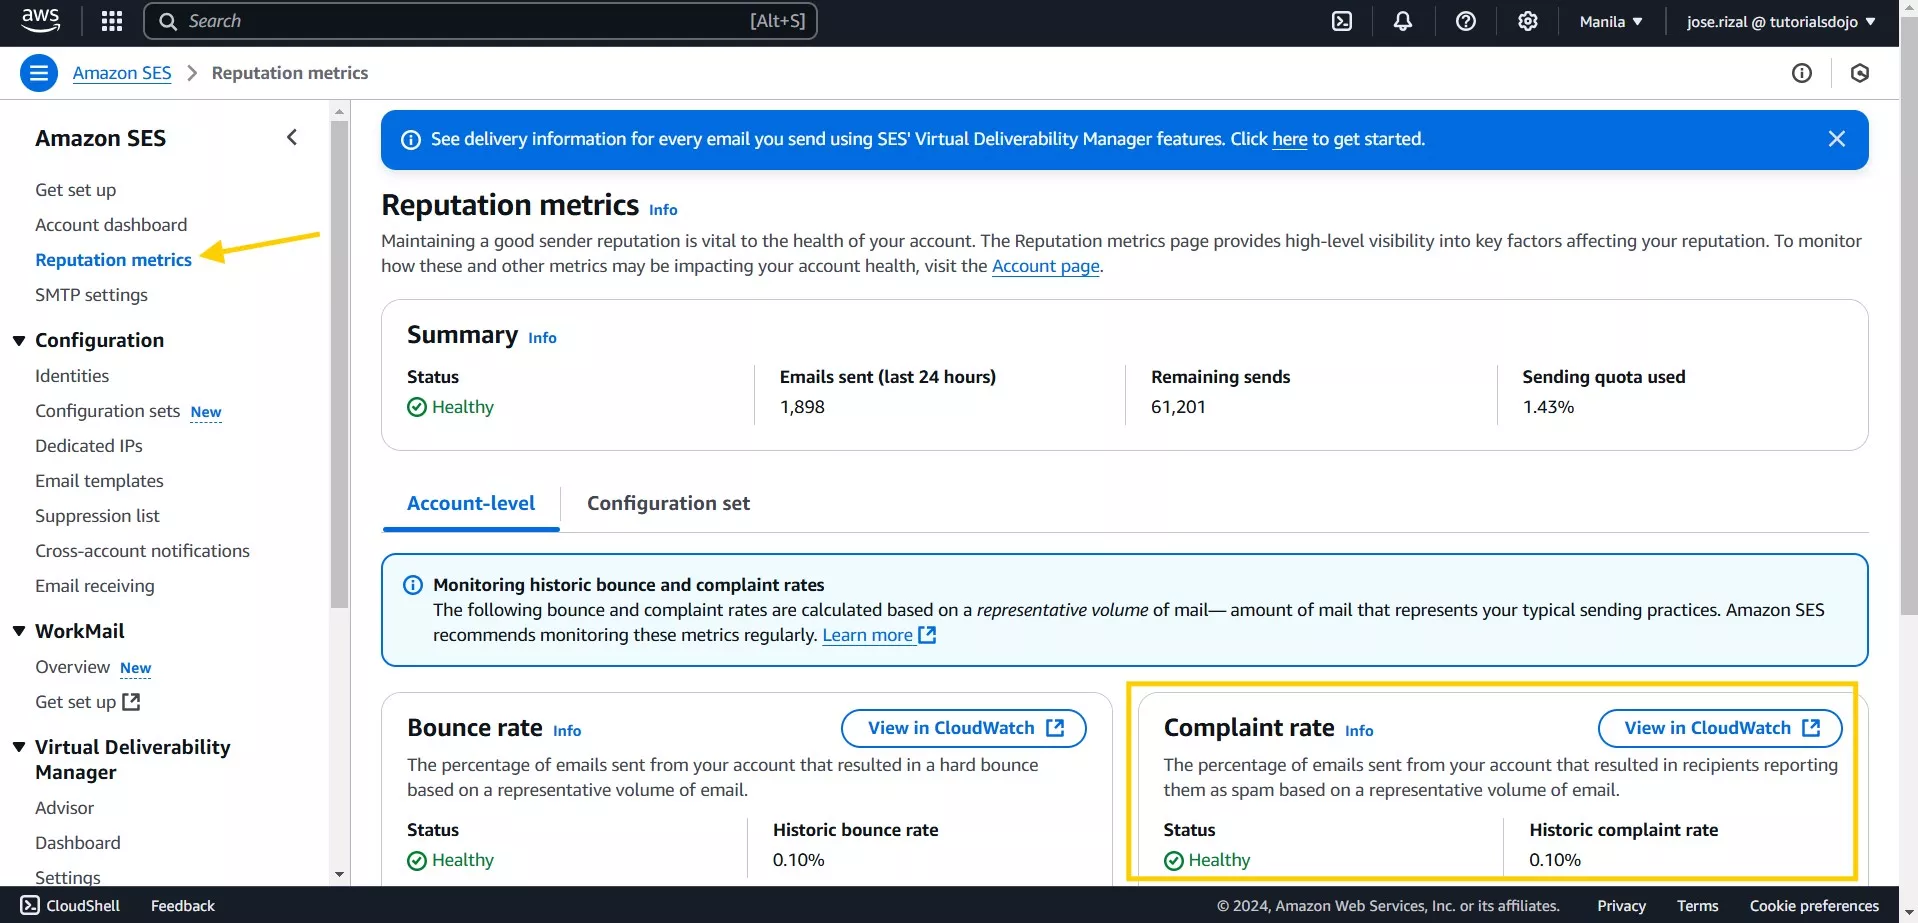Screen dimensions: 1918x923
Task: Click Info next to Bounce rate
Action: click(x=567, y=731)
